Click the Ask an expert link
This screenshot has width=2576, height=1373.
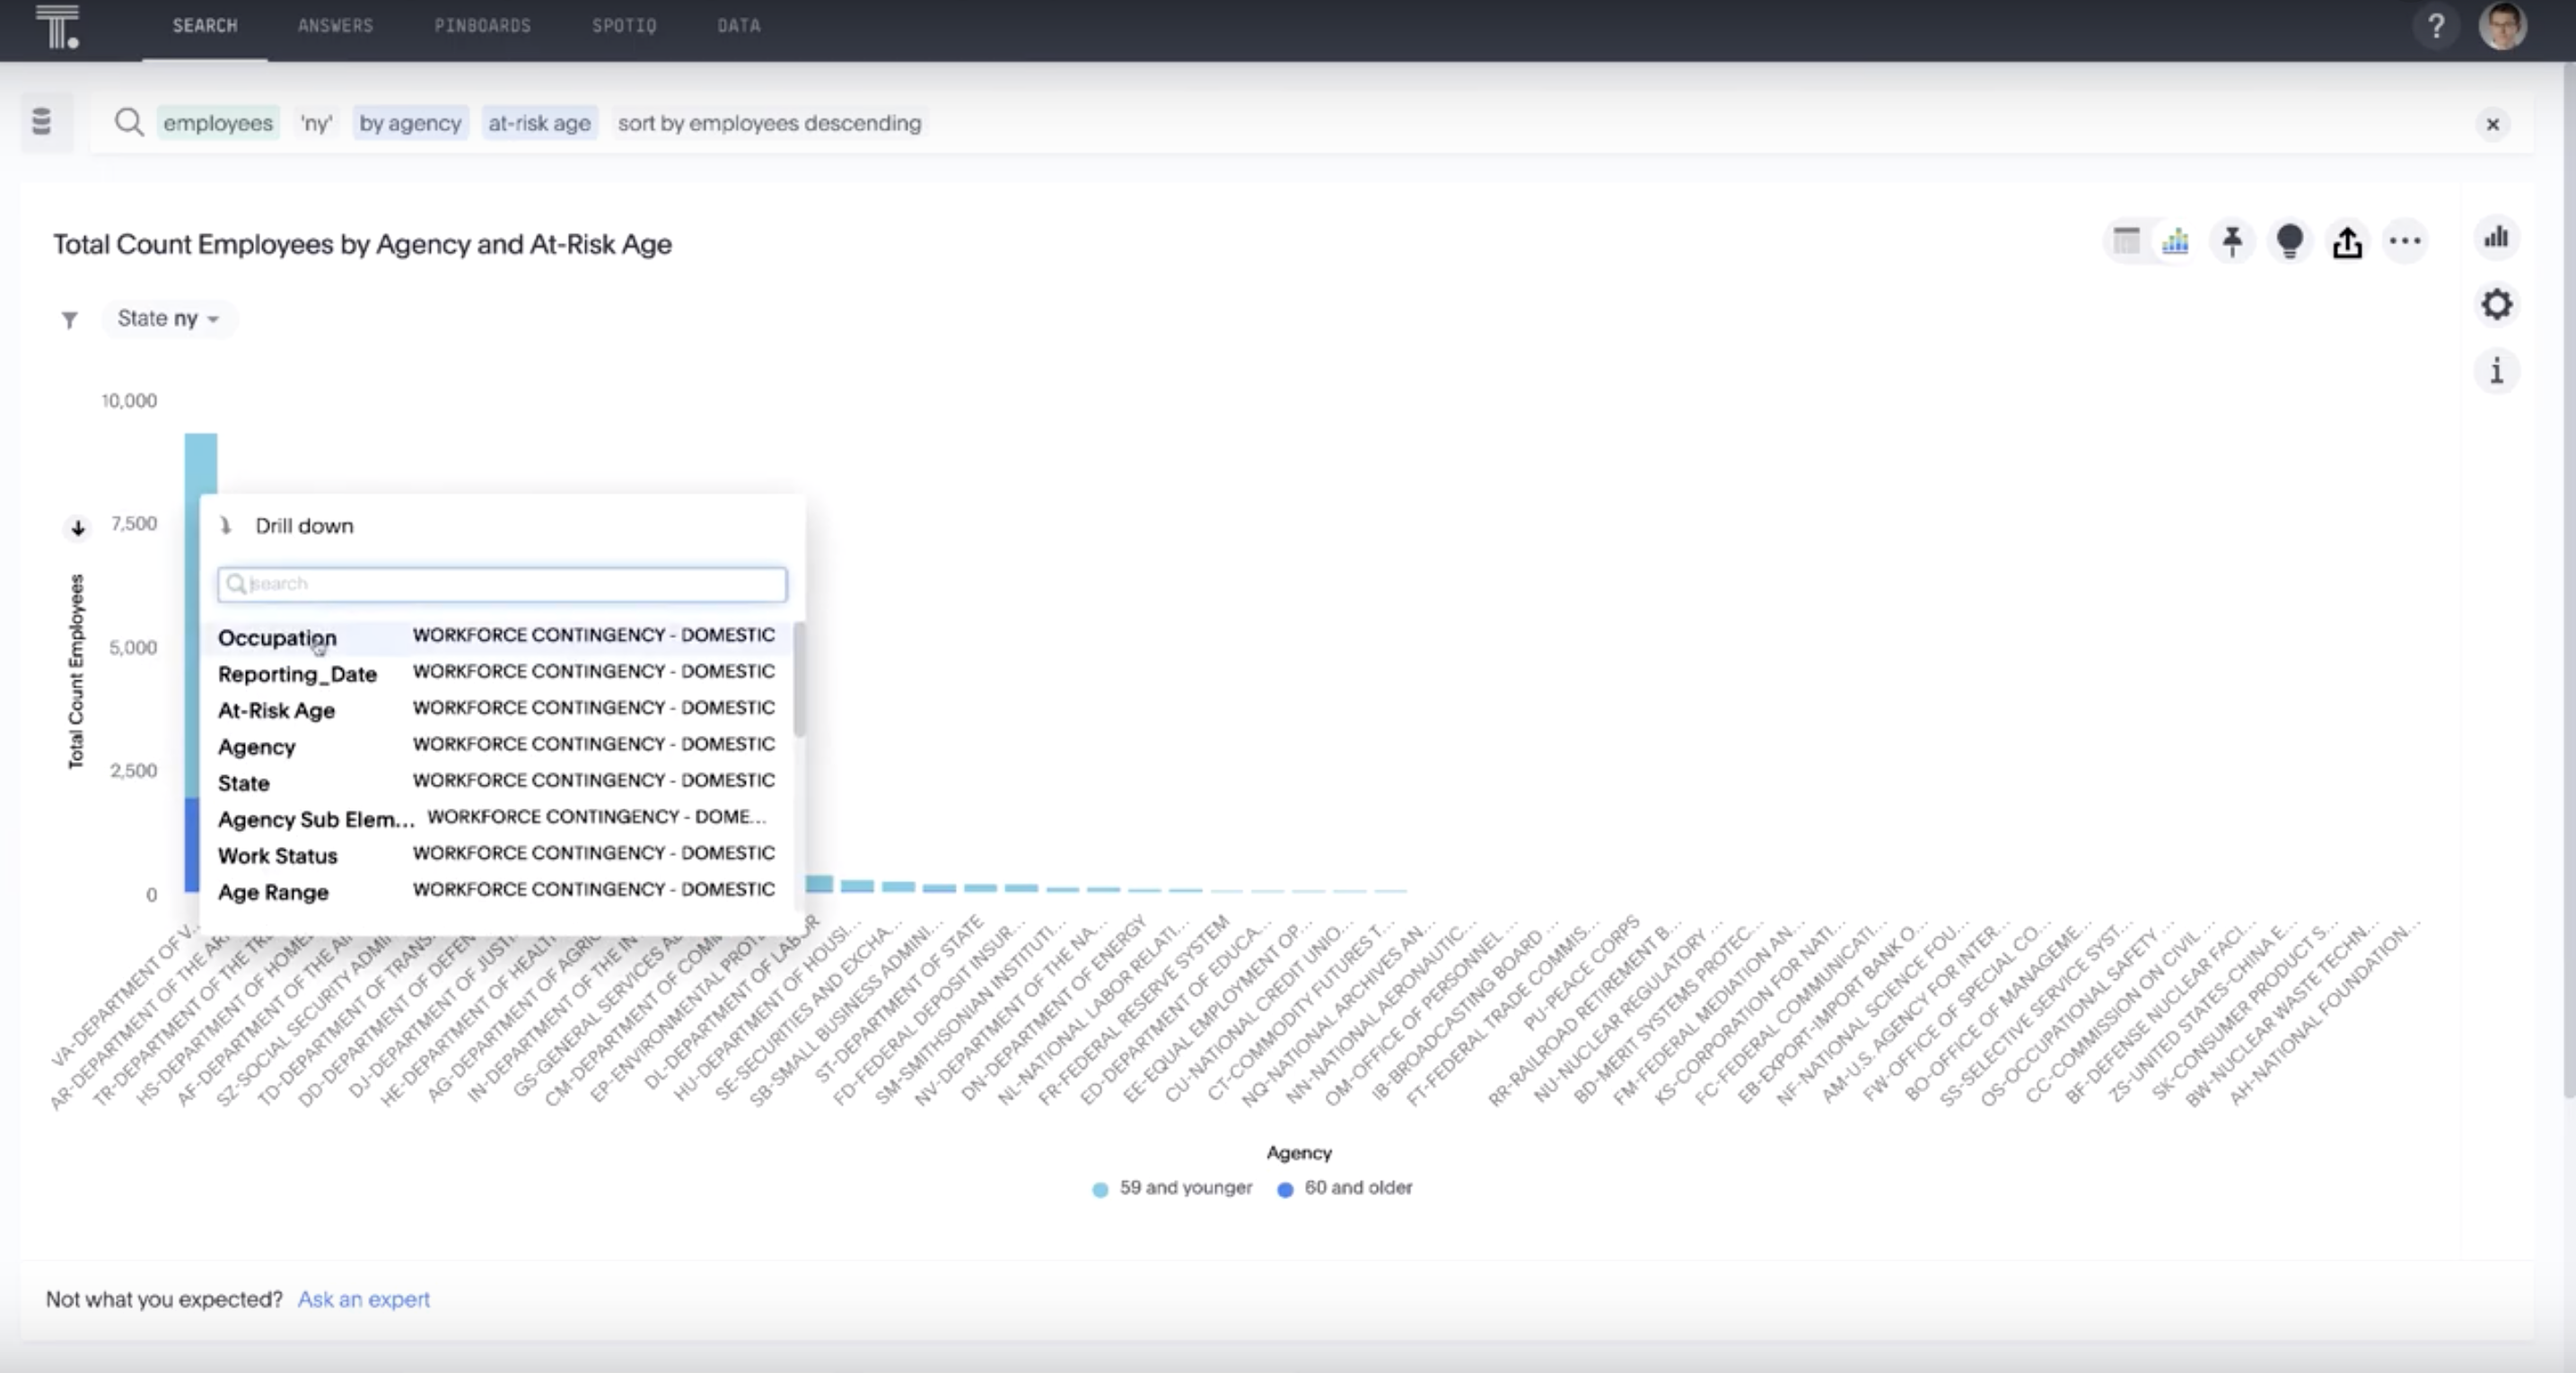[364, 1299]
